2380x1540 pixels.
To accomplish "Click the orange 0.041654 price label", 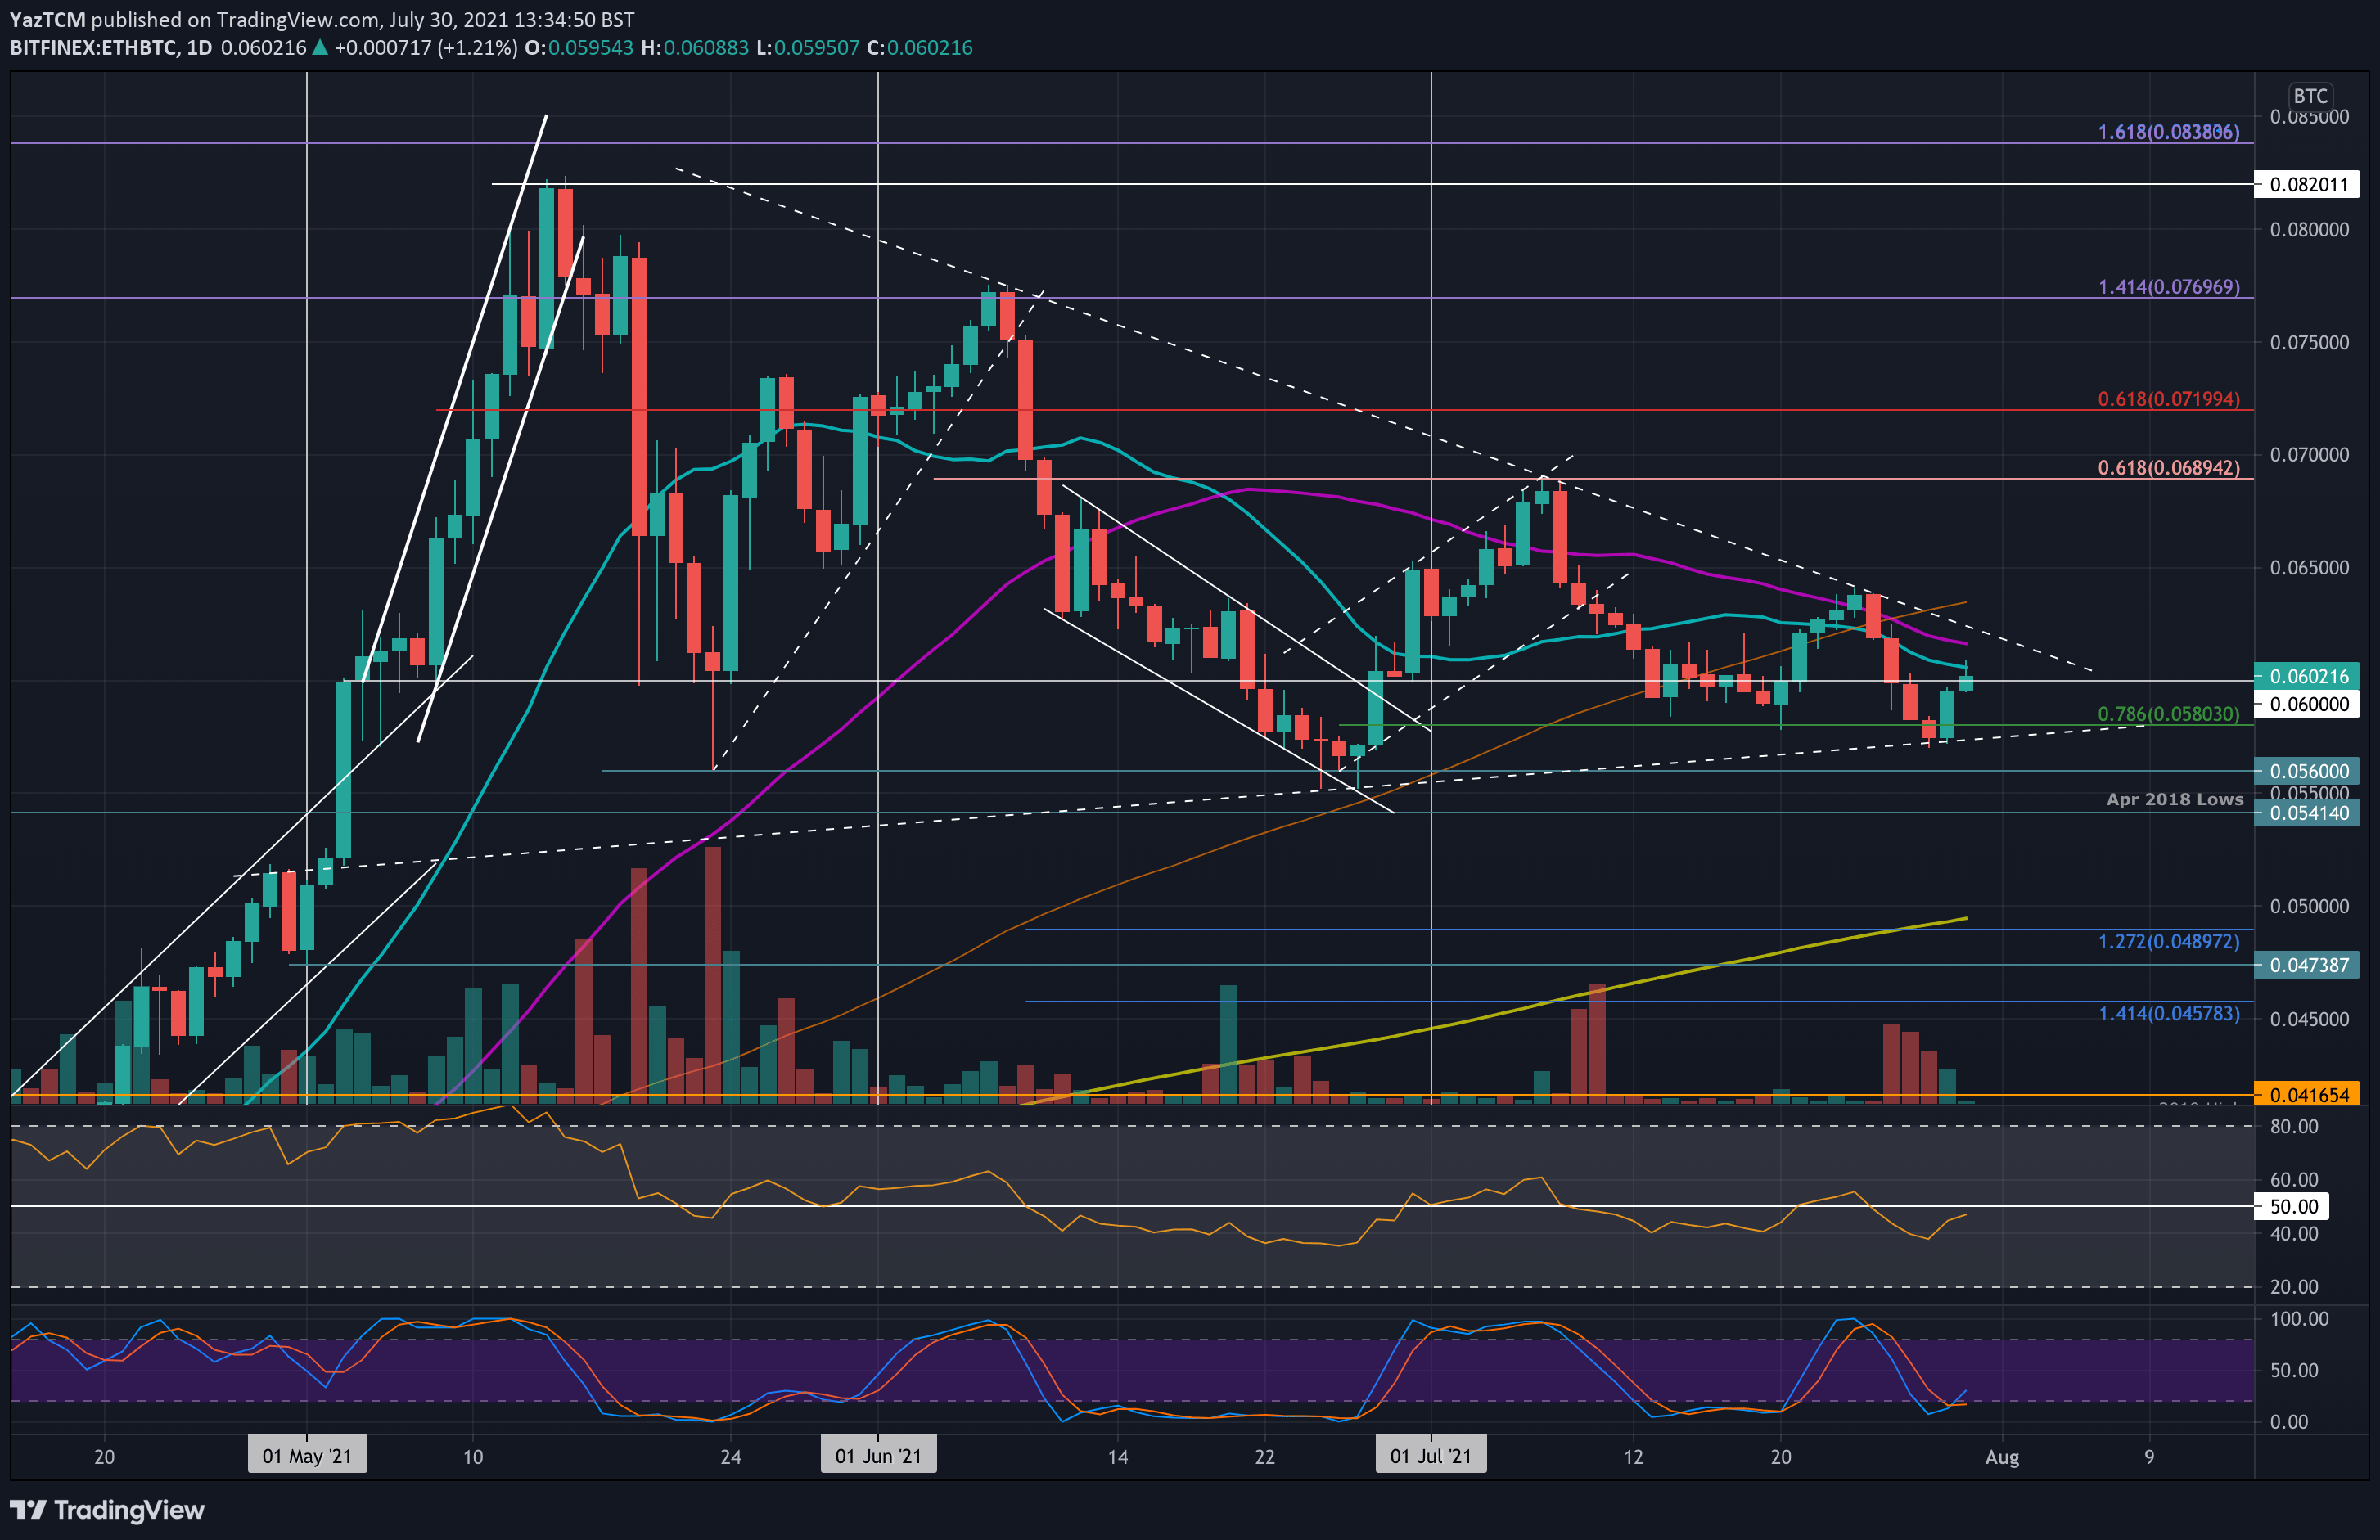I will [x=2308, y=1095].
